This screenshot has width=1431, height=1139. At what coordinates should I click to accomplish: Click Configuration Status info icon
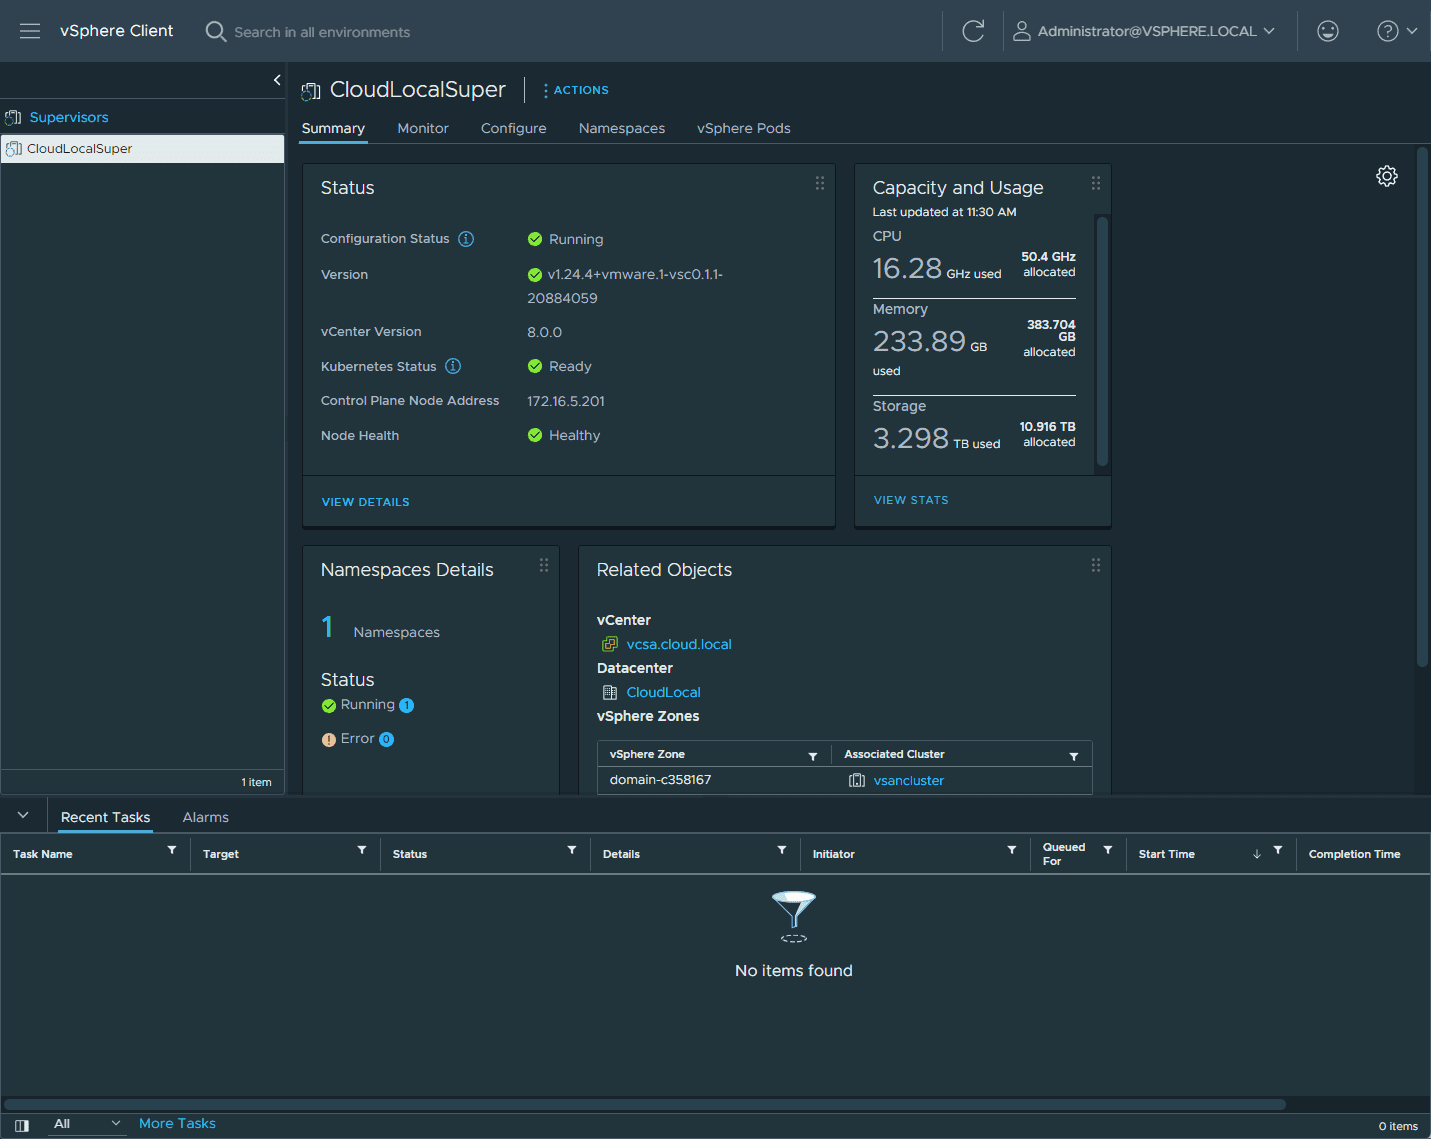coord(466,239)
